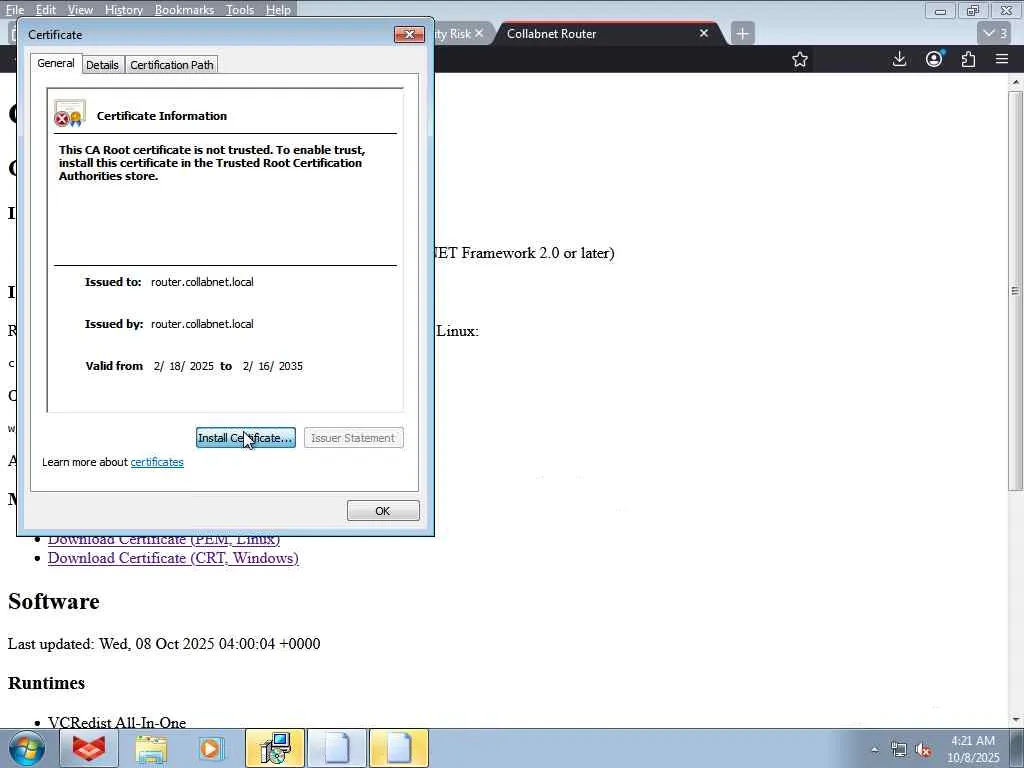This screenshot has width=1024, height=768.
Task: Open the Help menu
Action: (278, 10)
